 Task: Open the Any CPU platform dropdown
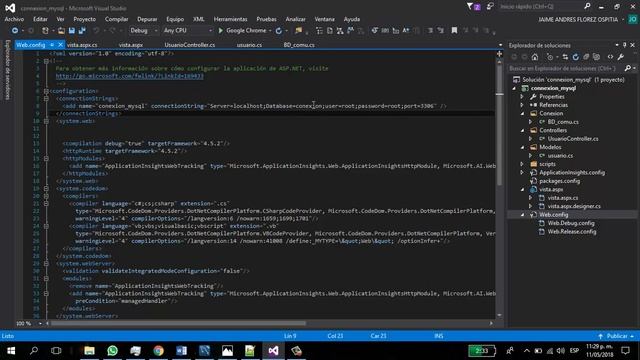click(210, 31)
